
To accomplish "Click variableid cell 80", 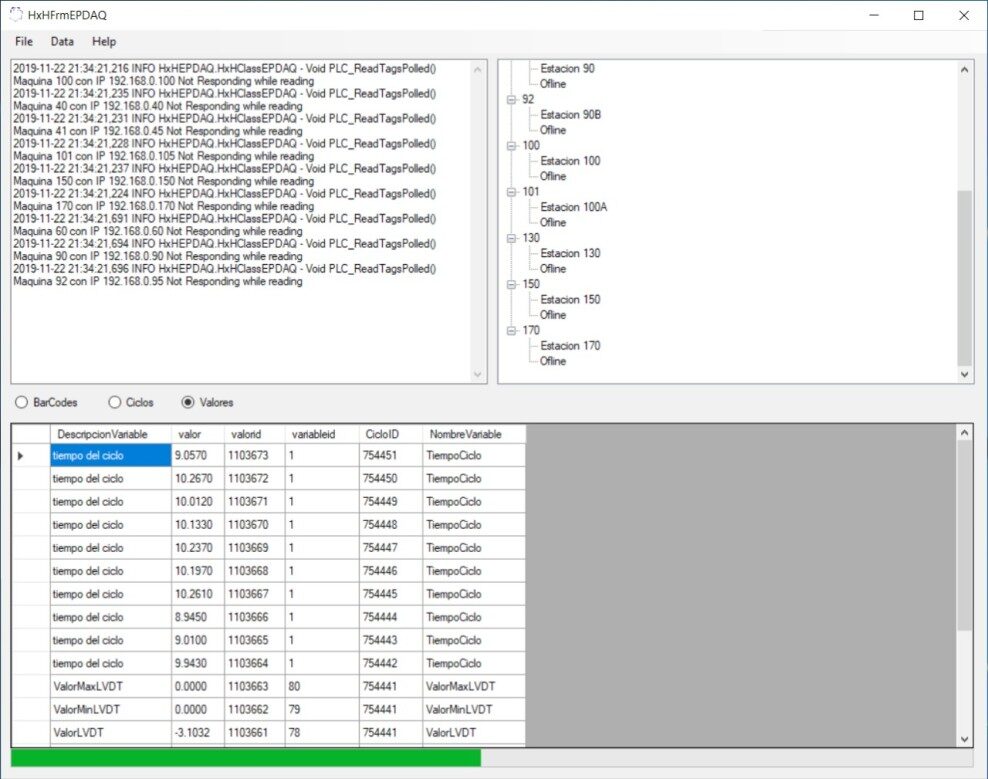I will coord(322,686).
